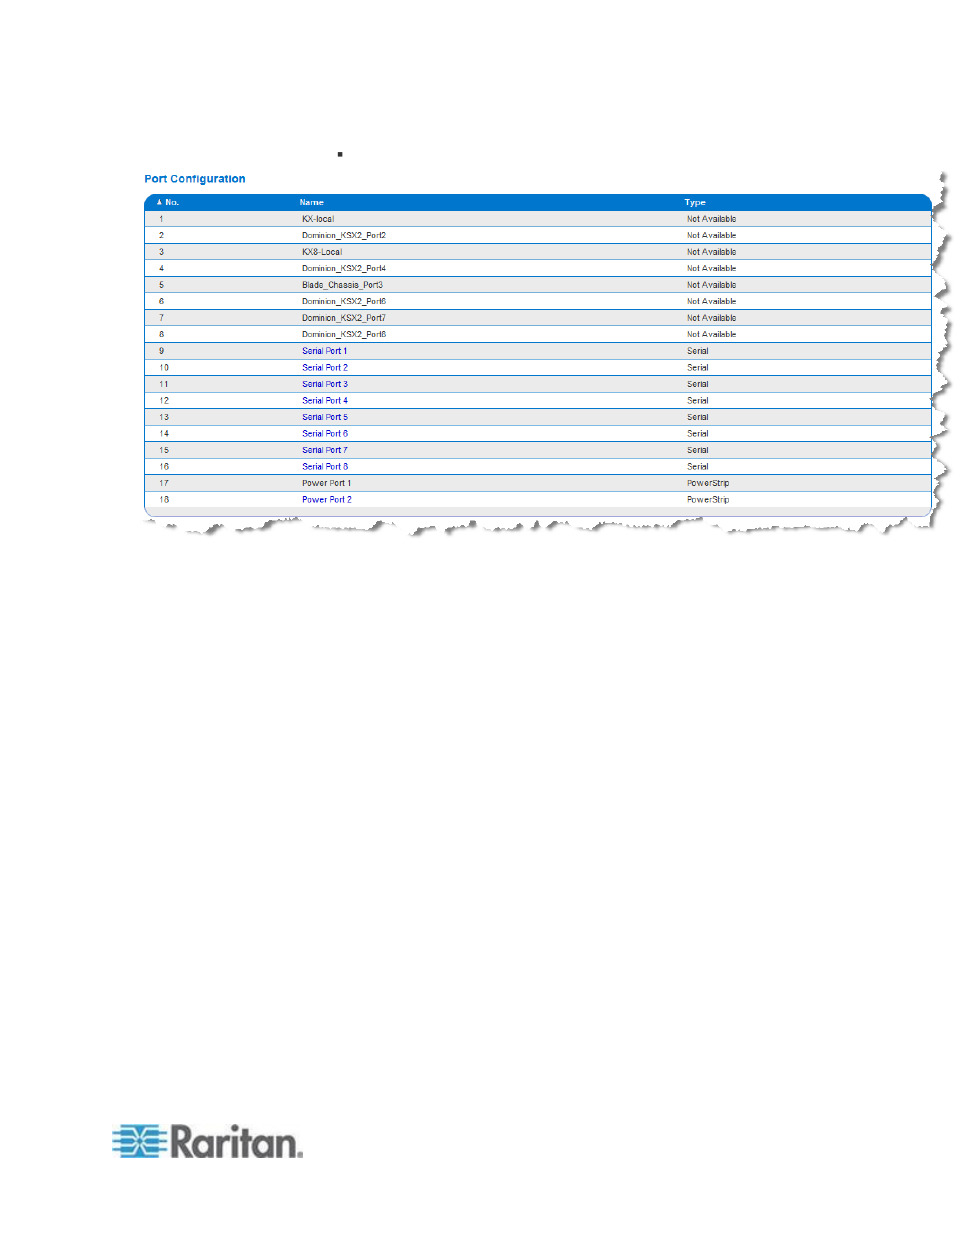954x1235 pixels.
Task: Select the KX-local port name
Action: click(x=318, y=219)
